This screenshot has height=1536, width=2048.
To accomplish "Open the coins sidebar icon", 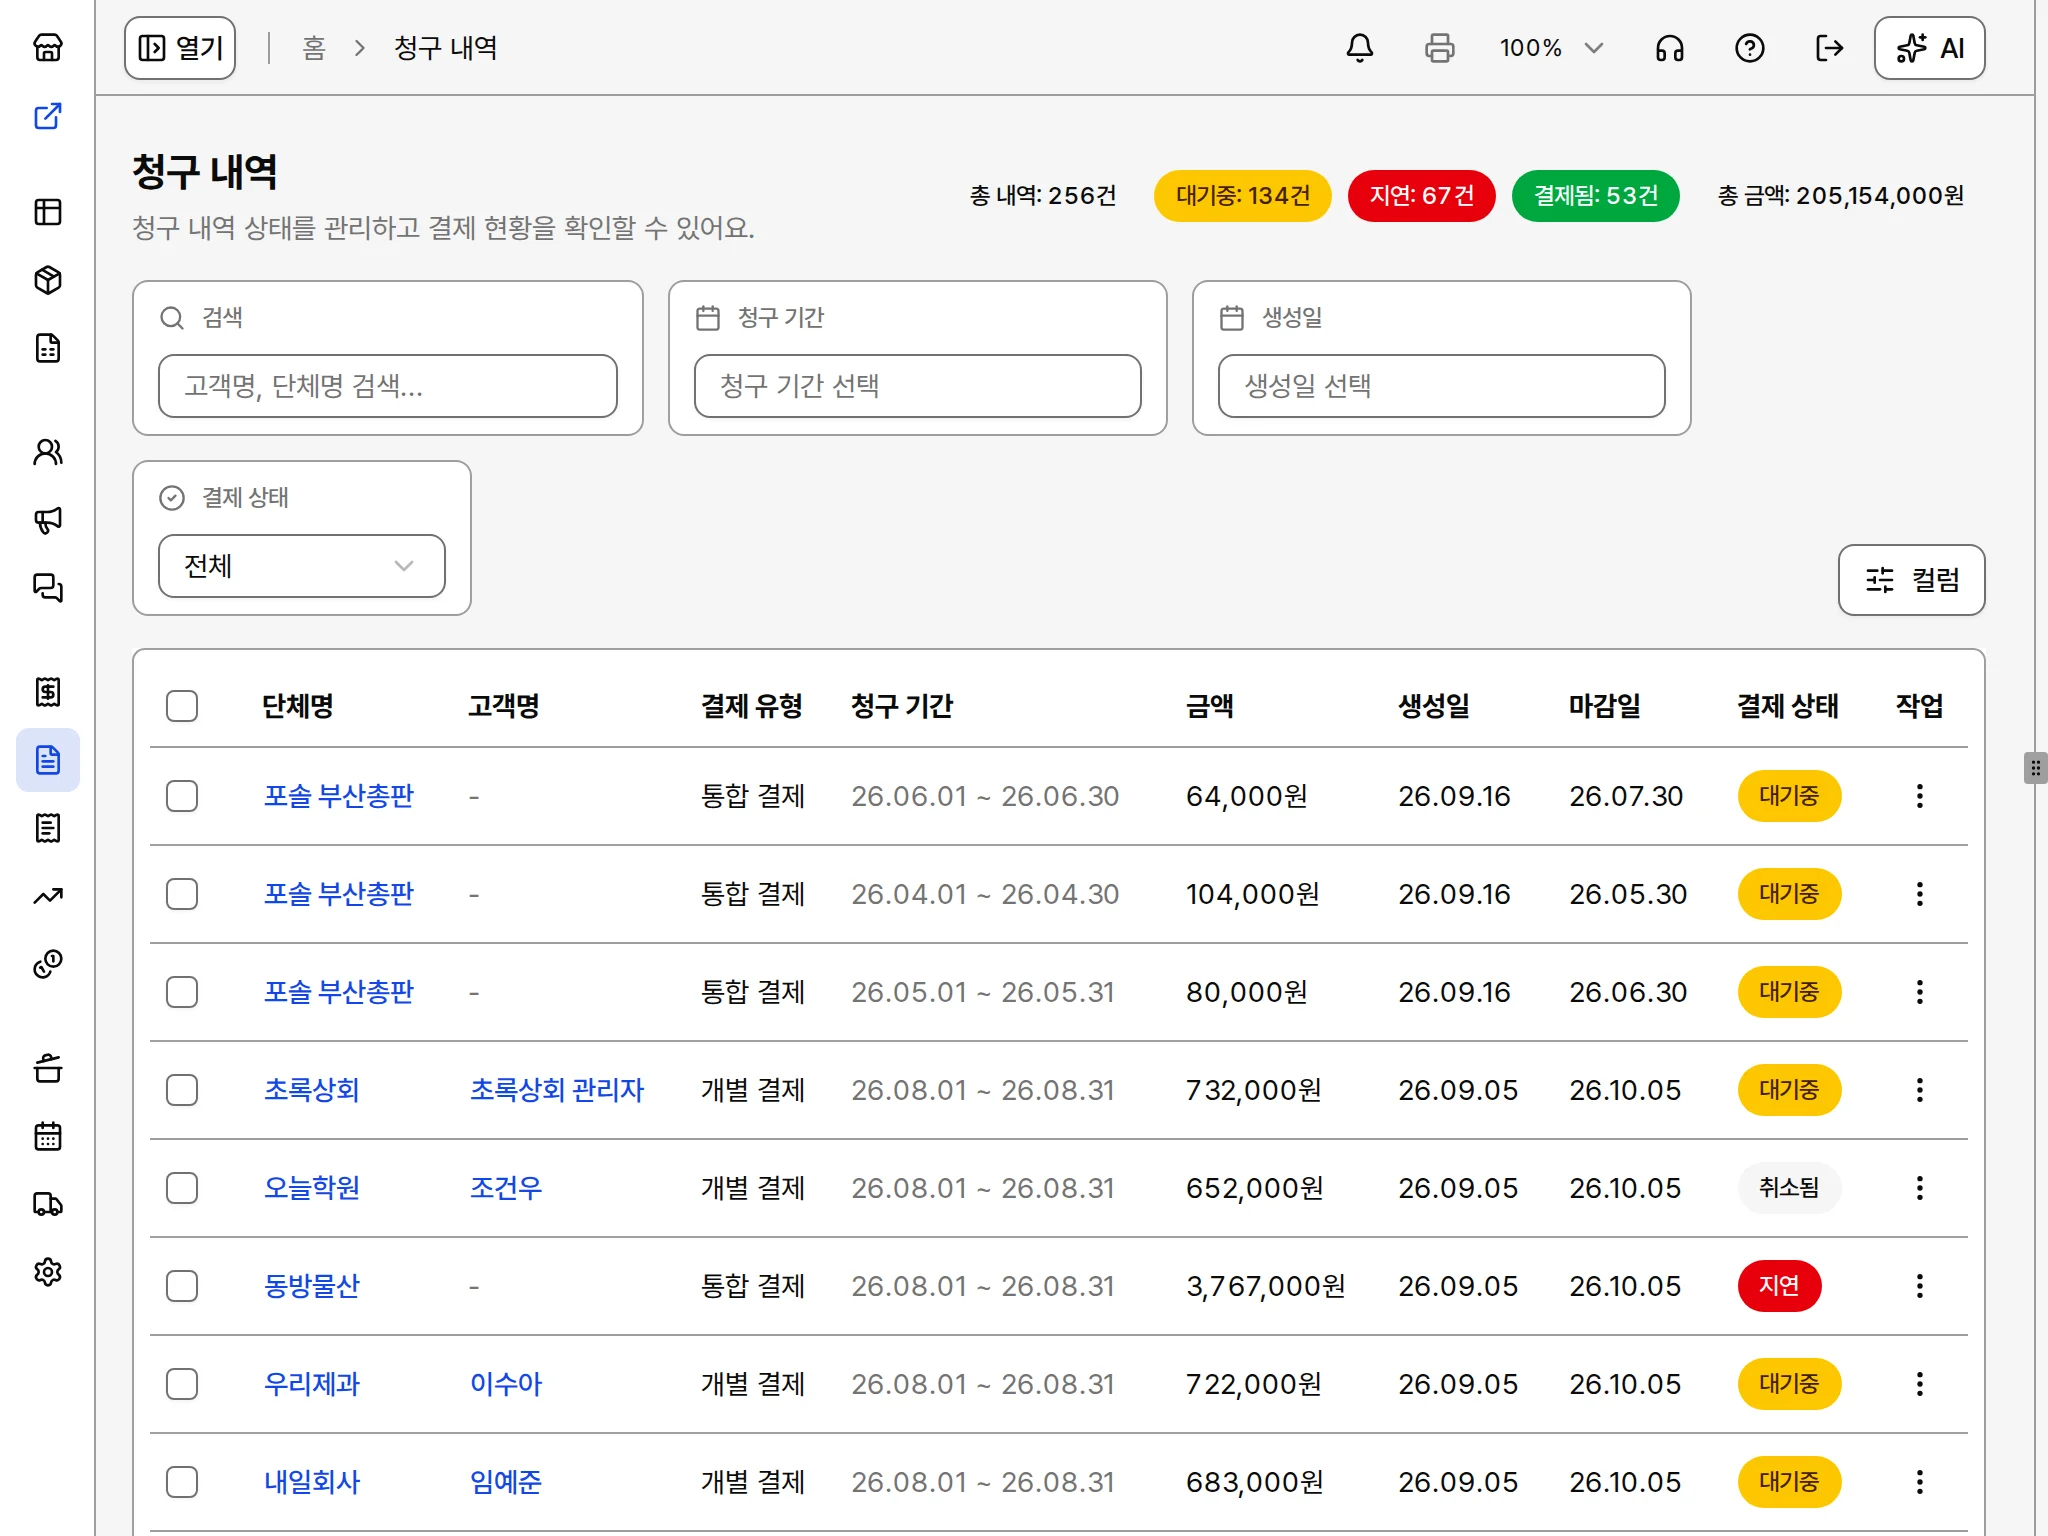I will [x=48, y=964].
